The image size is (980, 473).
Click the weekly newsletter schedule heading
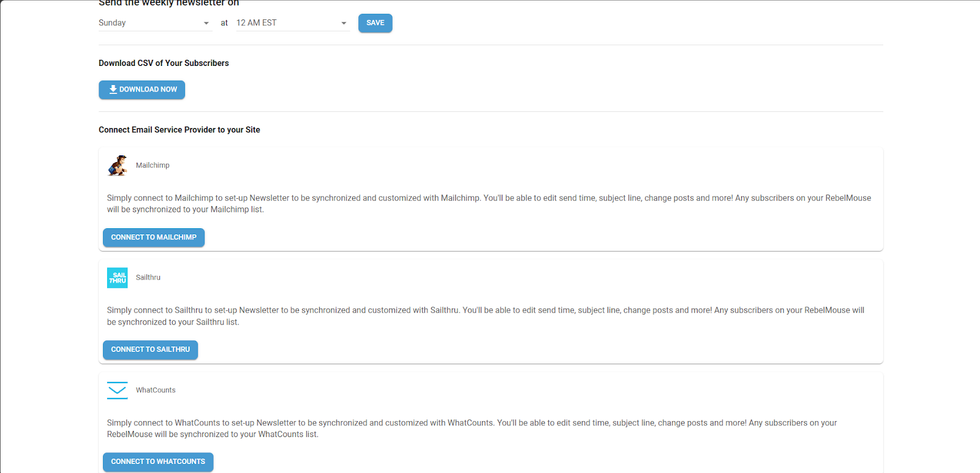pyautogui.click(x=169, y=4)
